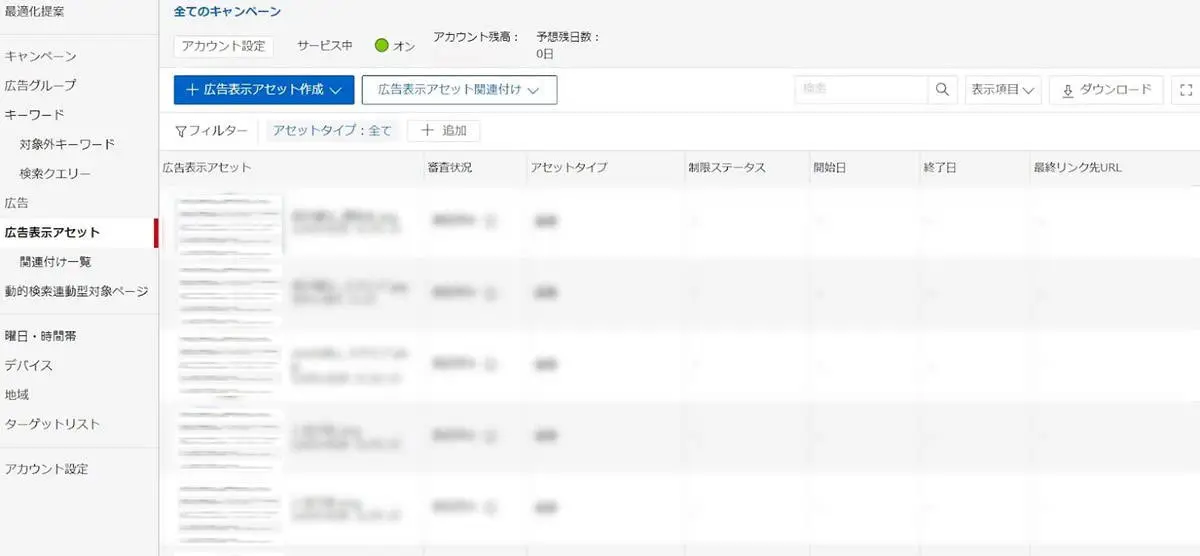Select 関連付け一覧 under 広告表示アセット
Viewport: 1200px width, 556px height.
coord(55,262)
